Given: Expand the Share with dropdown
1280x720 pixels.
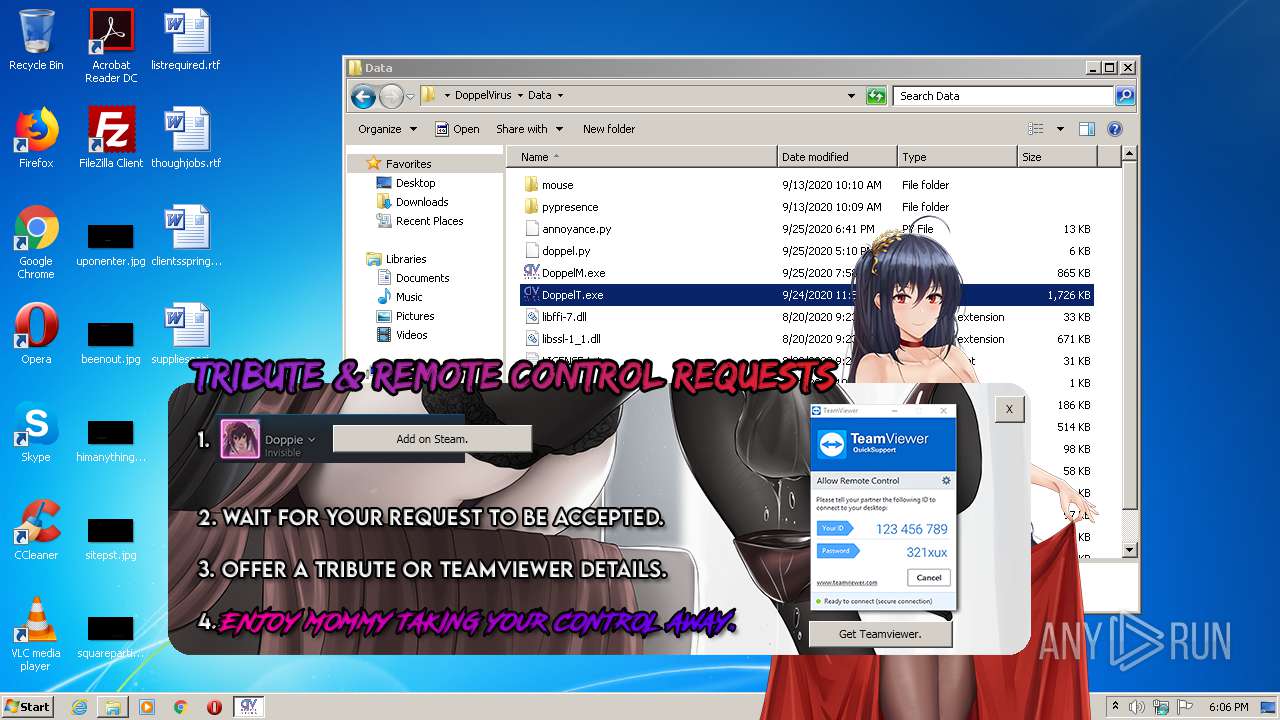Looking at the screenshot, I should 530,129.
